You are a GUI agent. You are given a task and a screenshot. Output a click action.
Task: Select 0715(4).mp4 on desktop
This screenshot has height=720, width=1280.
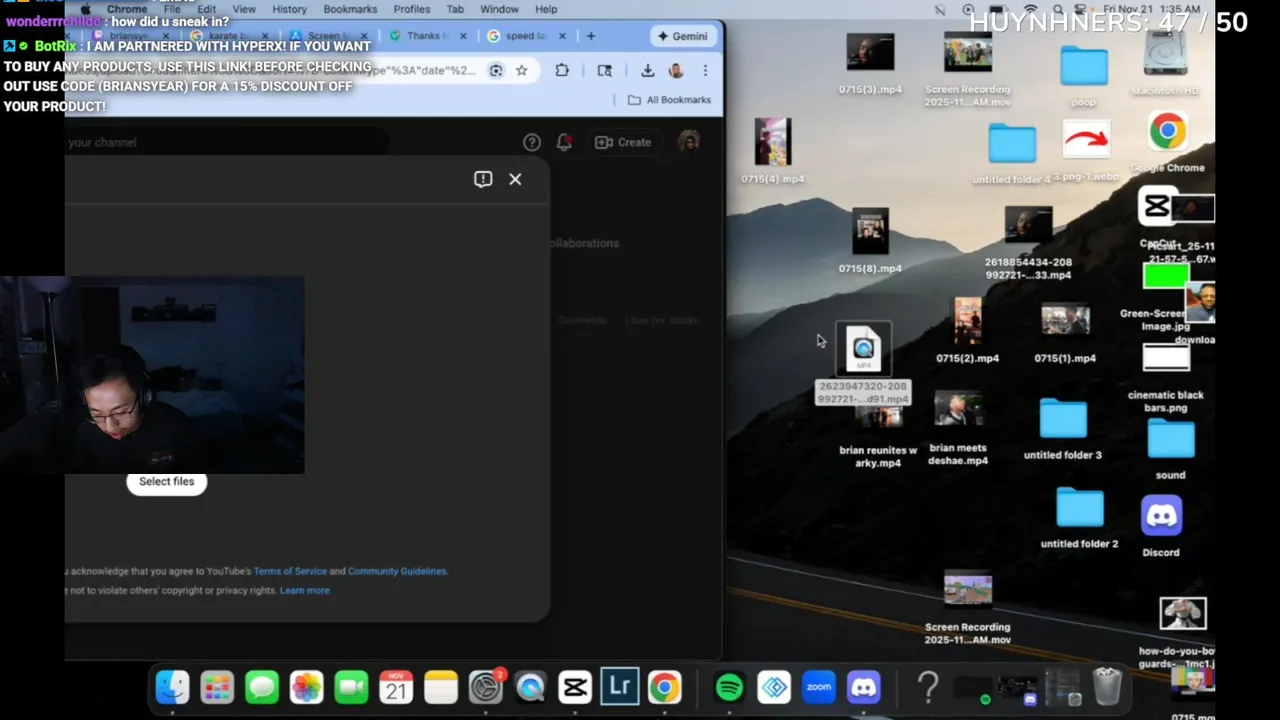(x=773, y=150)
